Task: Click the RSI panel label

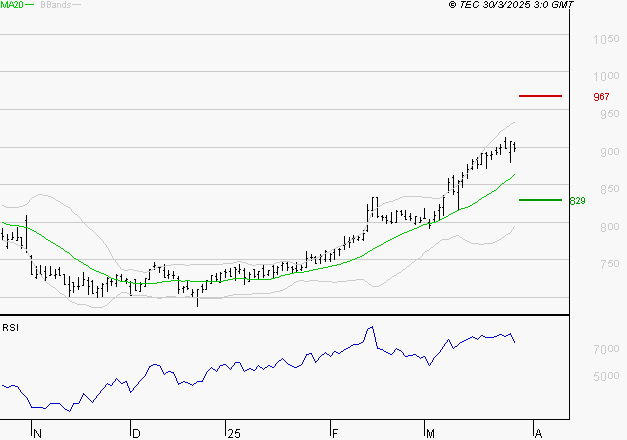Action: coord(10,328)
